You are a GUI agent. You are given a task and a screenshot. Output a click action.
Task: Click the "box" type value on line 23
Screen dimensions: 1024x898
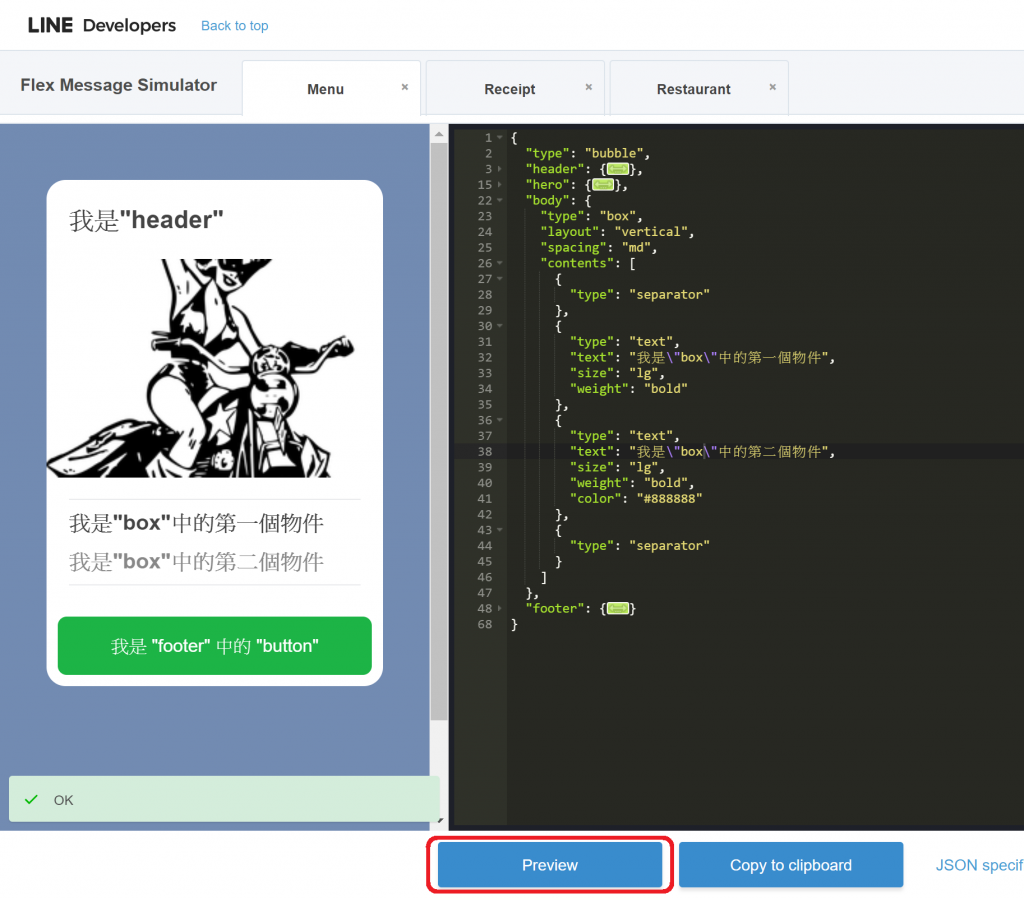coord(618,216)
